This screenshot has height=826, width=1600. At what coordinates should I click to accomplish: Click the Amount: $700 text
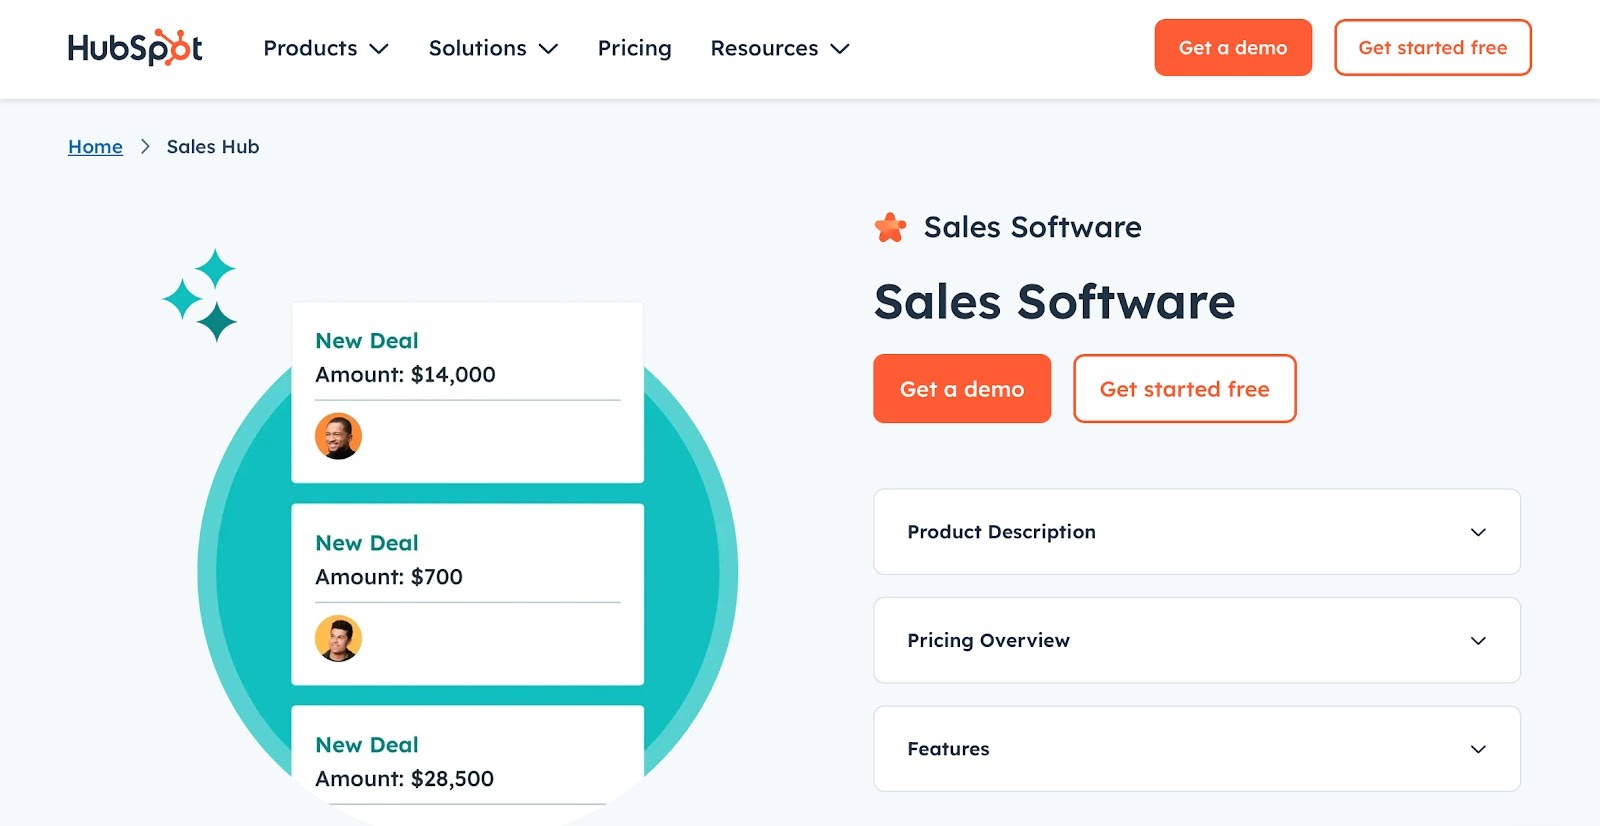[x=389, y=577]
